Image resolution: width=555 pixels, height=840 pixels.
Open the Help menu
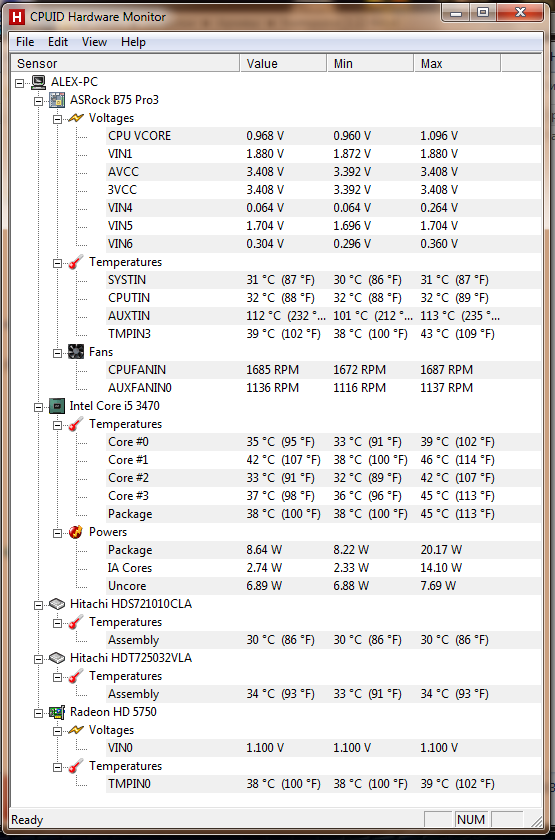[133, 42]
